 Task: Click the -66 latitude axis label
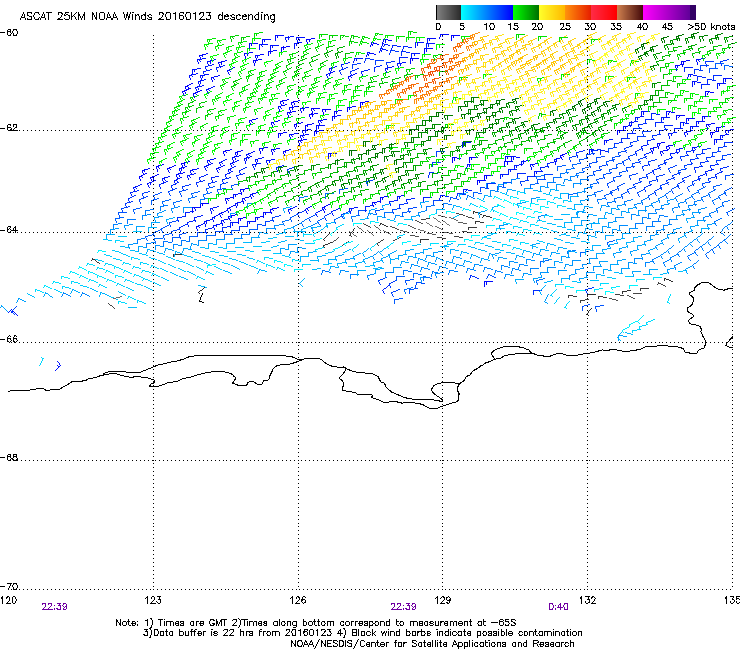click(9, 339)
